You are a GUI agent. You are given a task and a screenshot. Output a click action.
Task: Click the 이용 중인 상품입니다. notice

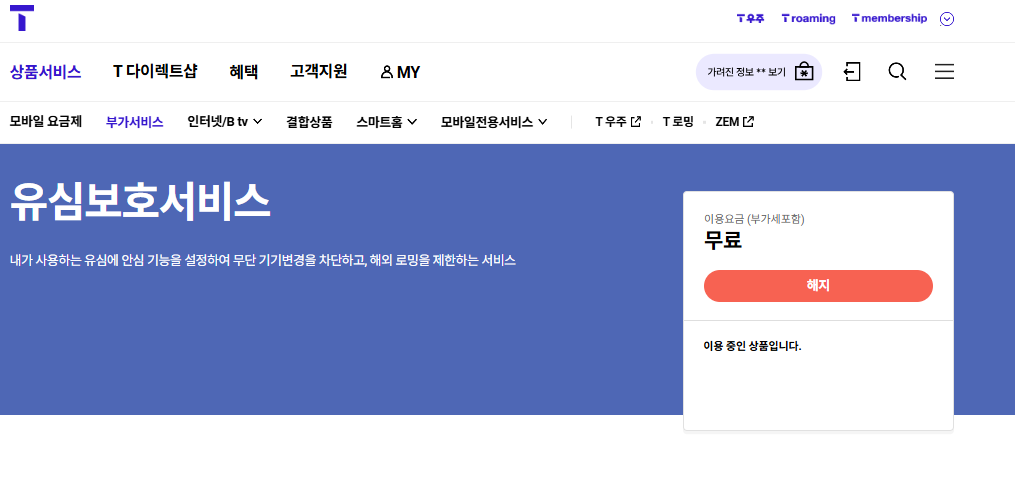[752, 346]
